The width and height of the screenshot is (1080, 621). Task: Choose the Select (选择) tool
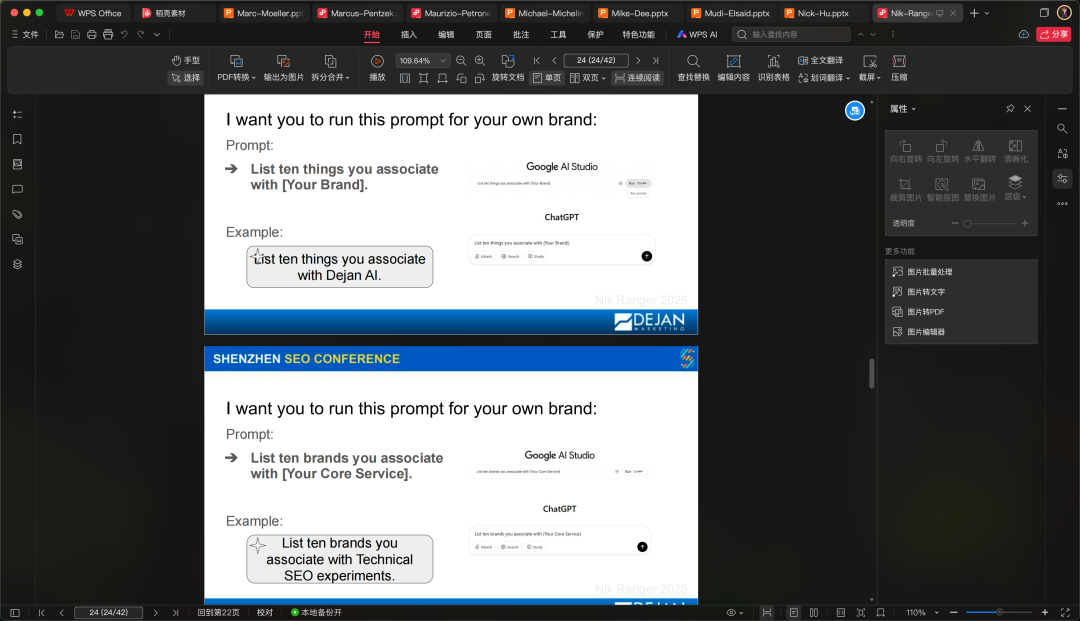pyautogui.click(x=185, y=78)
